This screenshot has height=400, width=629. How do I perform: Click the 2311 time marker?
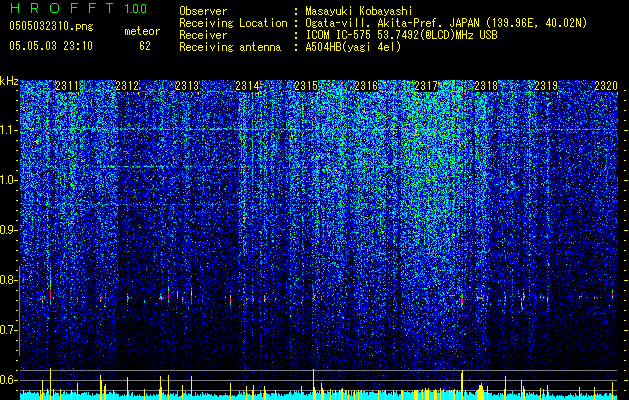(67, 86)
